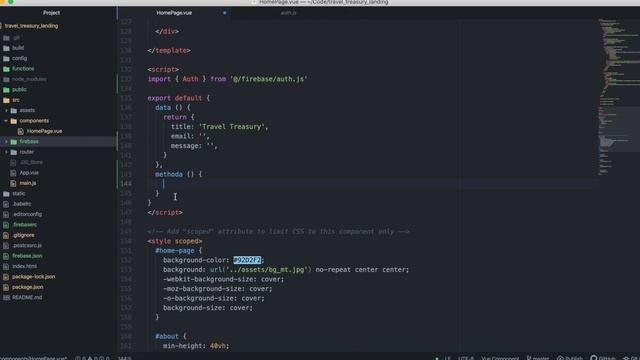This screenshot has width=640, height=360.
Task: Click the cursor position 144:5 indicator
Action: (x=124, y=358)
